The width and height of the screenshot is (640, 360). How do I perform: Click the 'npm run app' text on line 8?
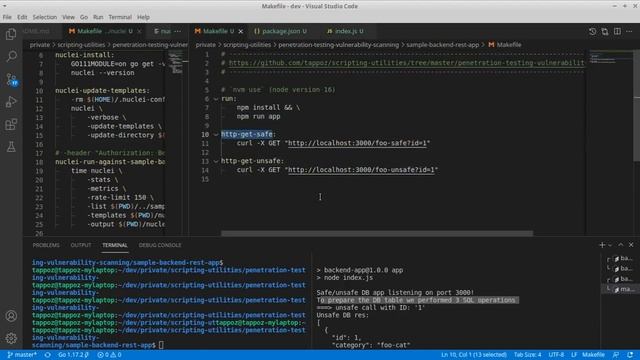click(x=258, y=117)
